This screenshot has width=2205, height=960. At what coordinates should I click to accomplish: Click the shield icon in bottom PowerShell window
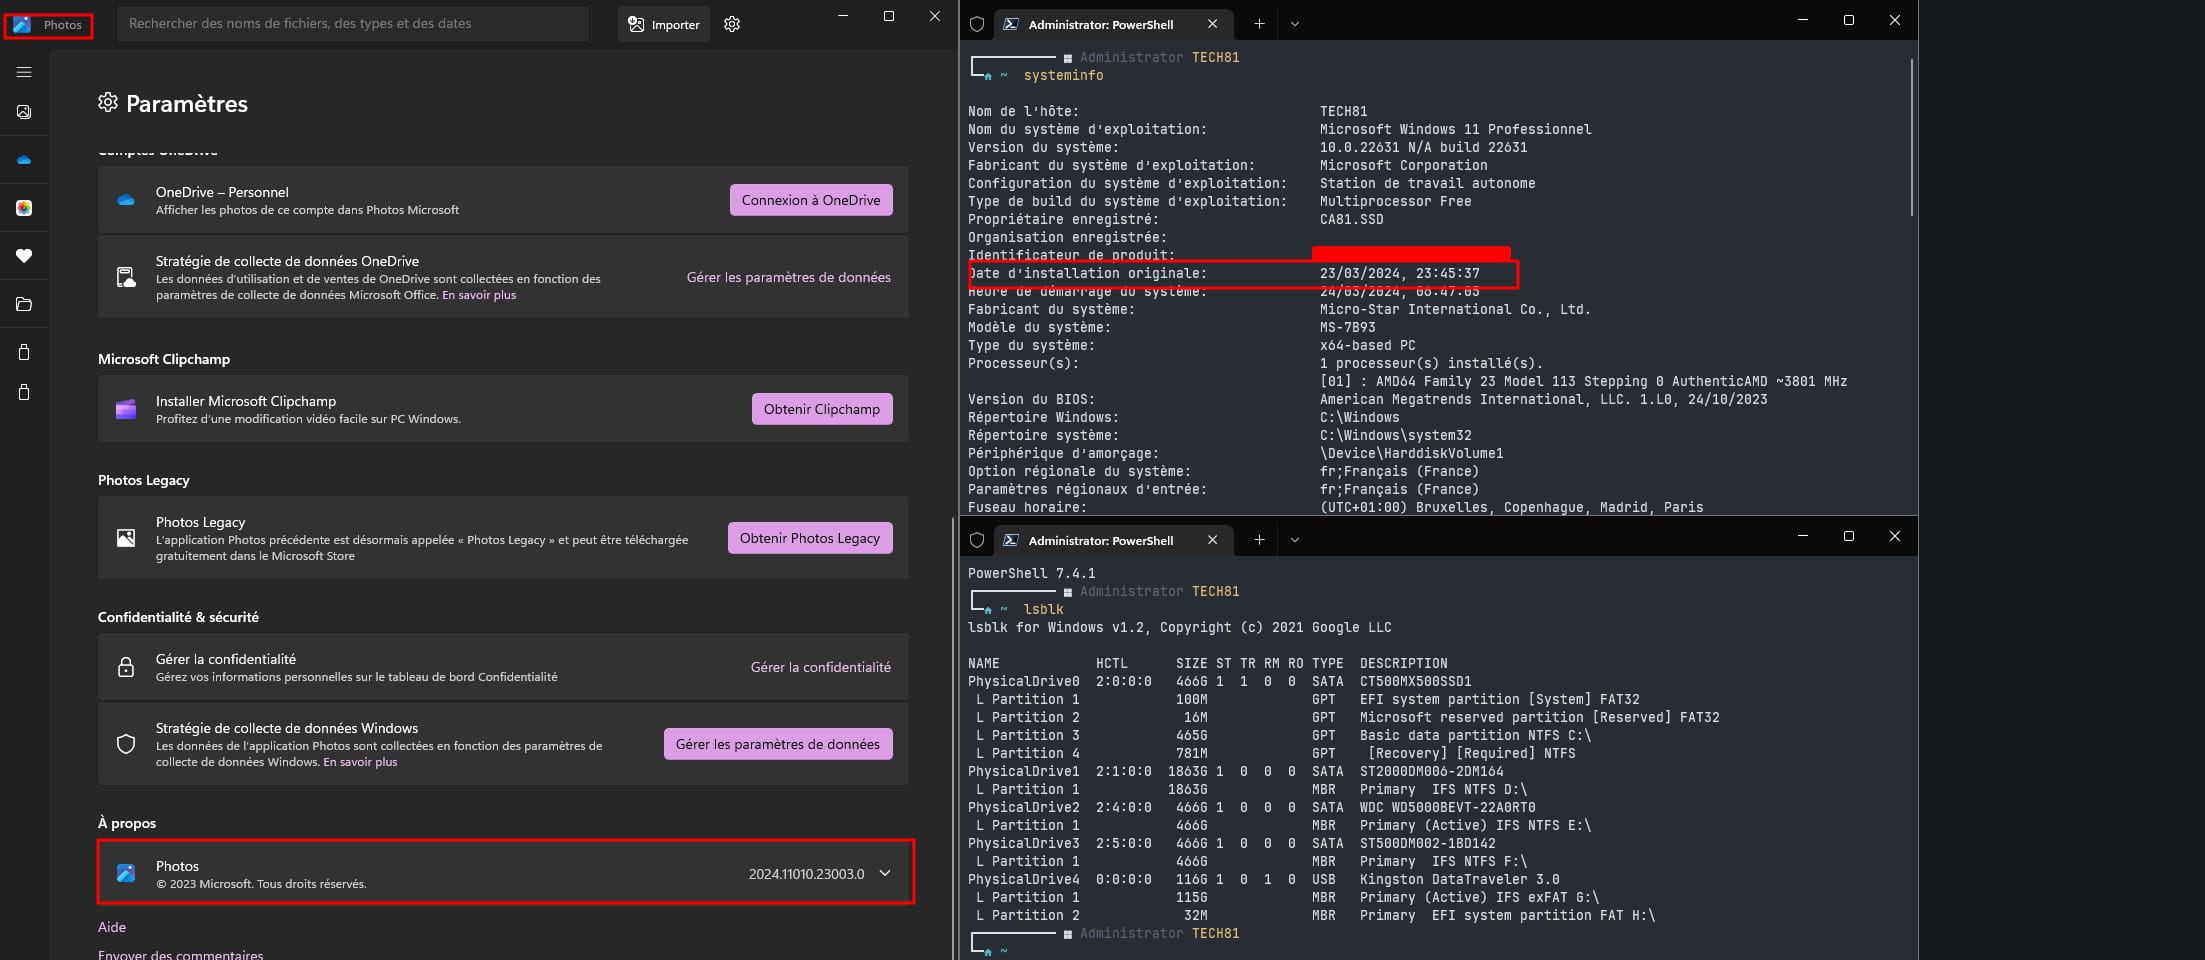(x=977, y=540)
